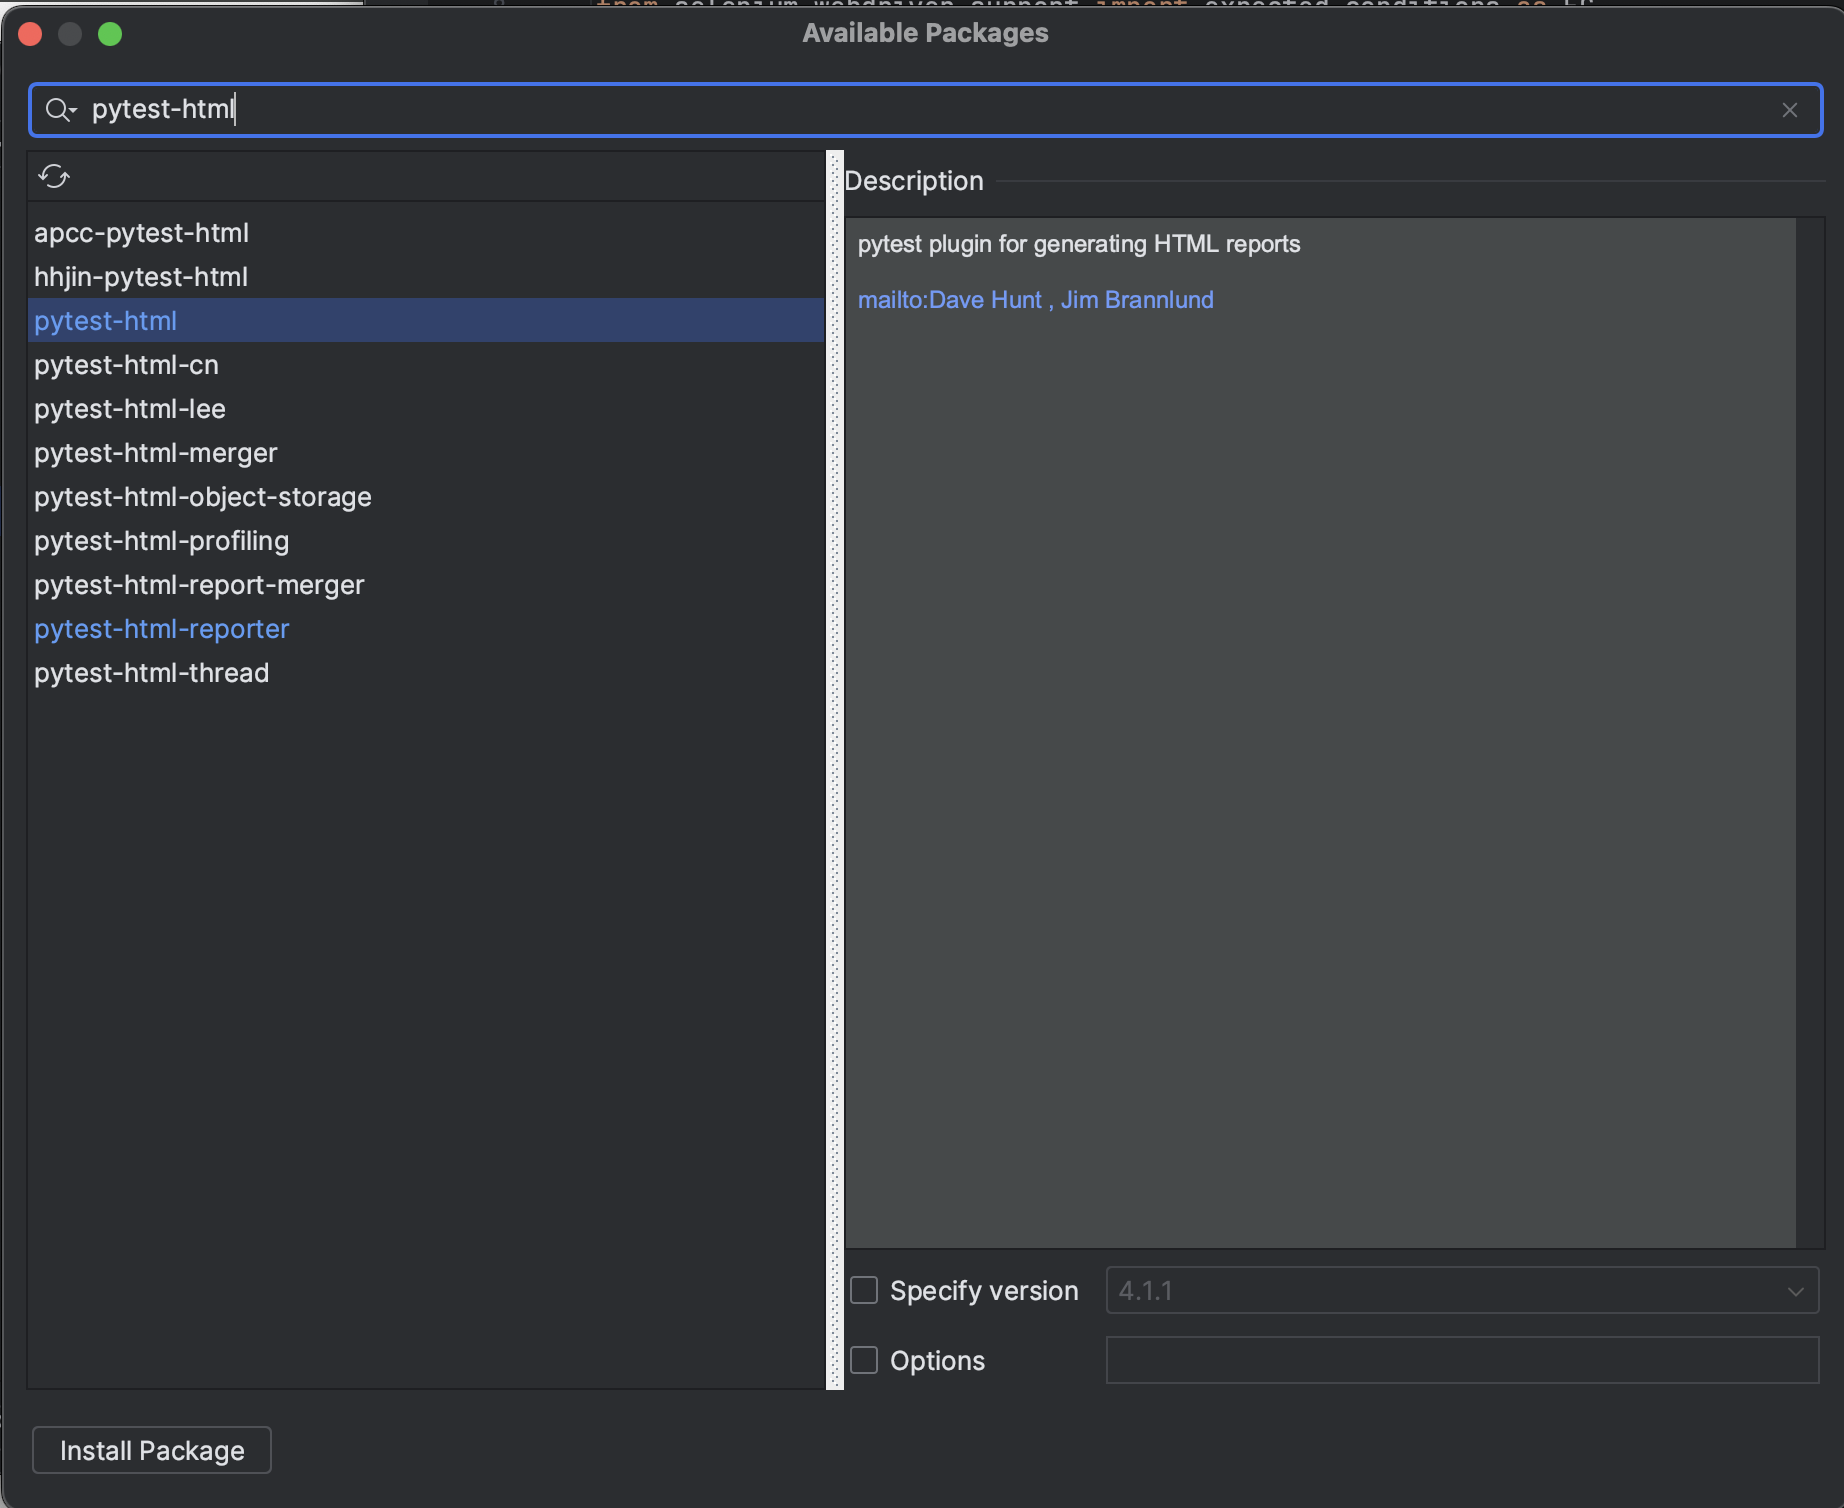
Task: Open the version 4.1.1 dropdown
Action: (1462, 1290)
